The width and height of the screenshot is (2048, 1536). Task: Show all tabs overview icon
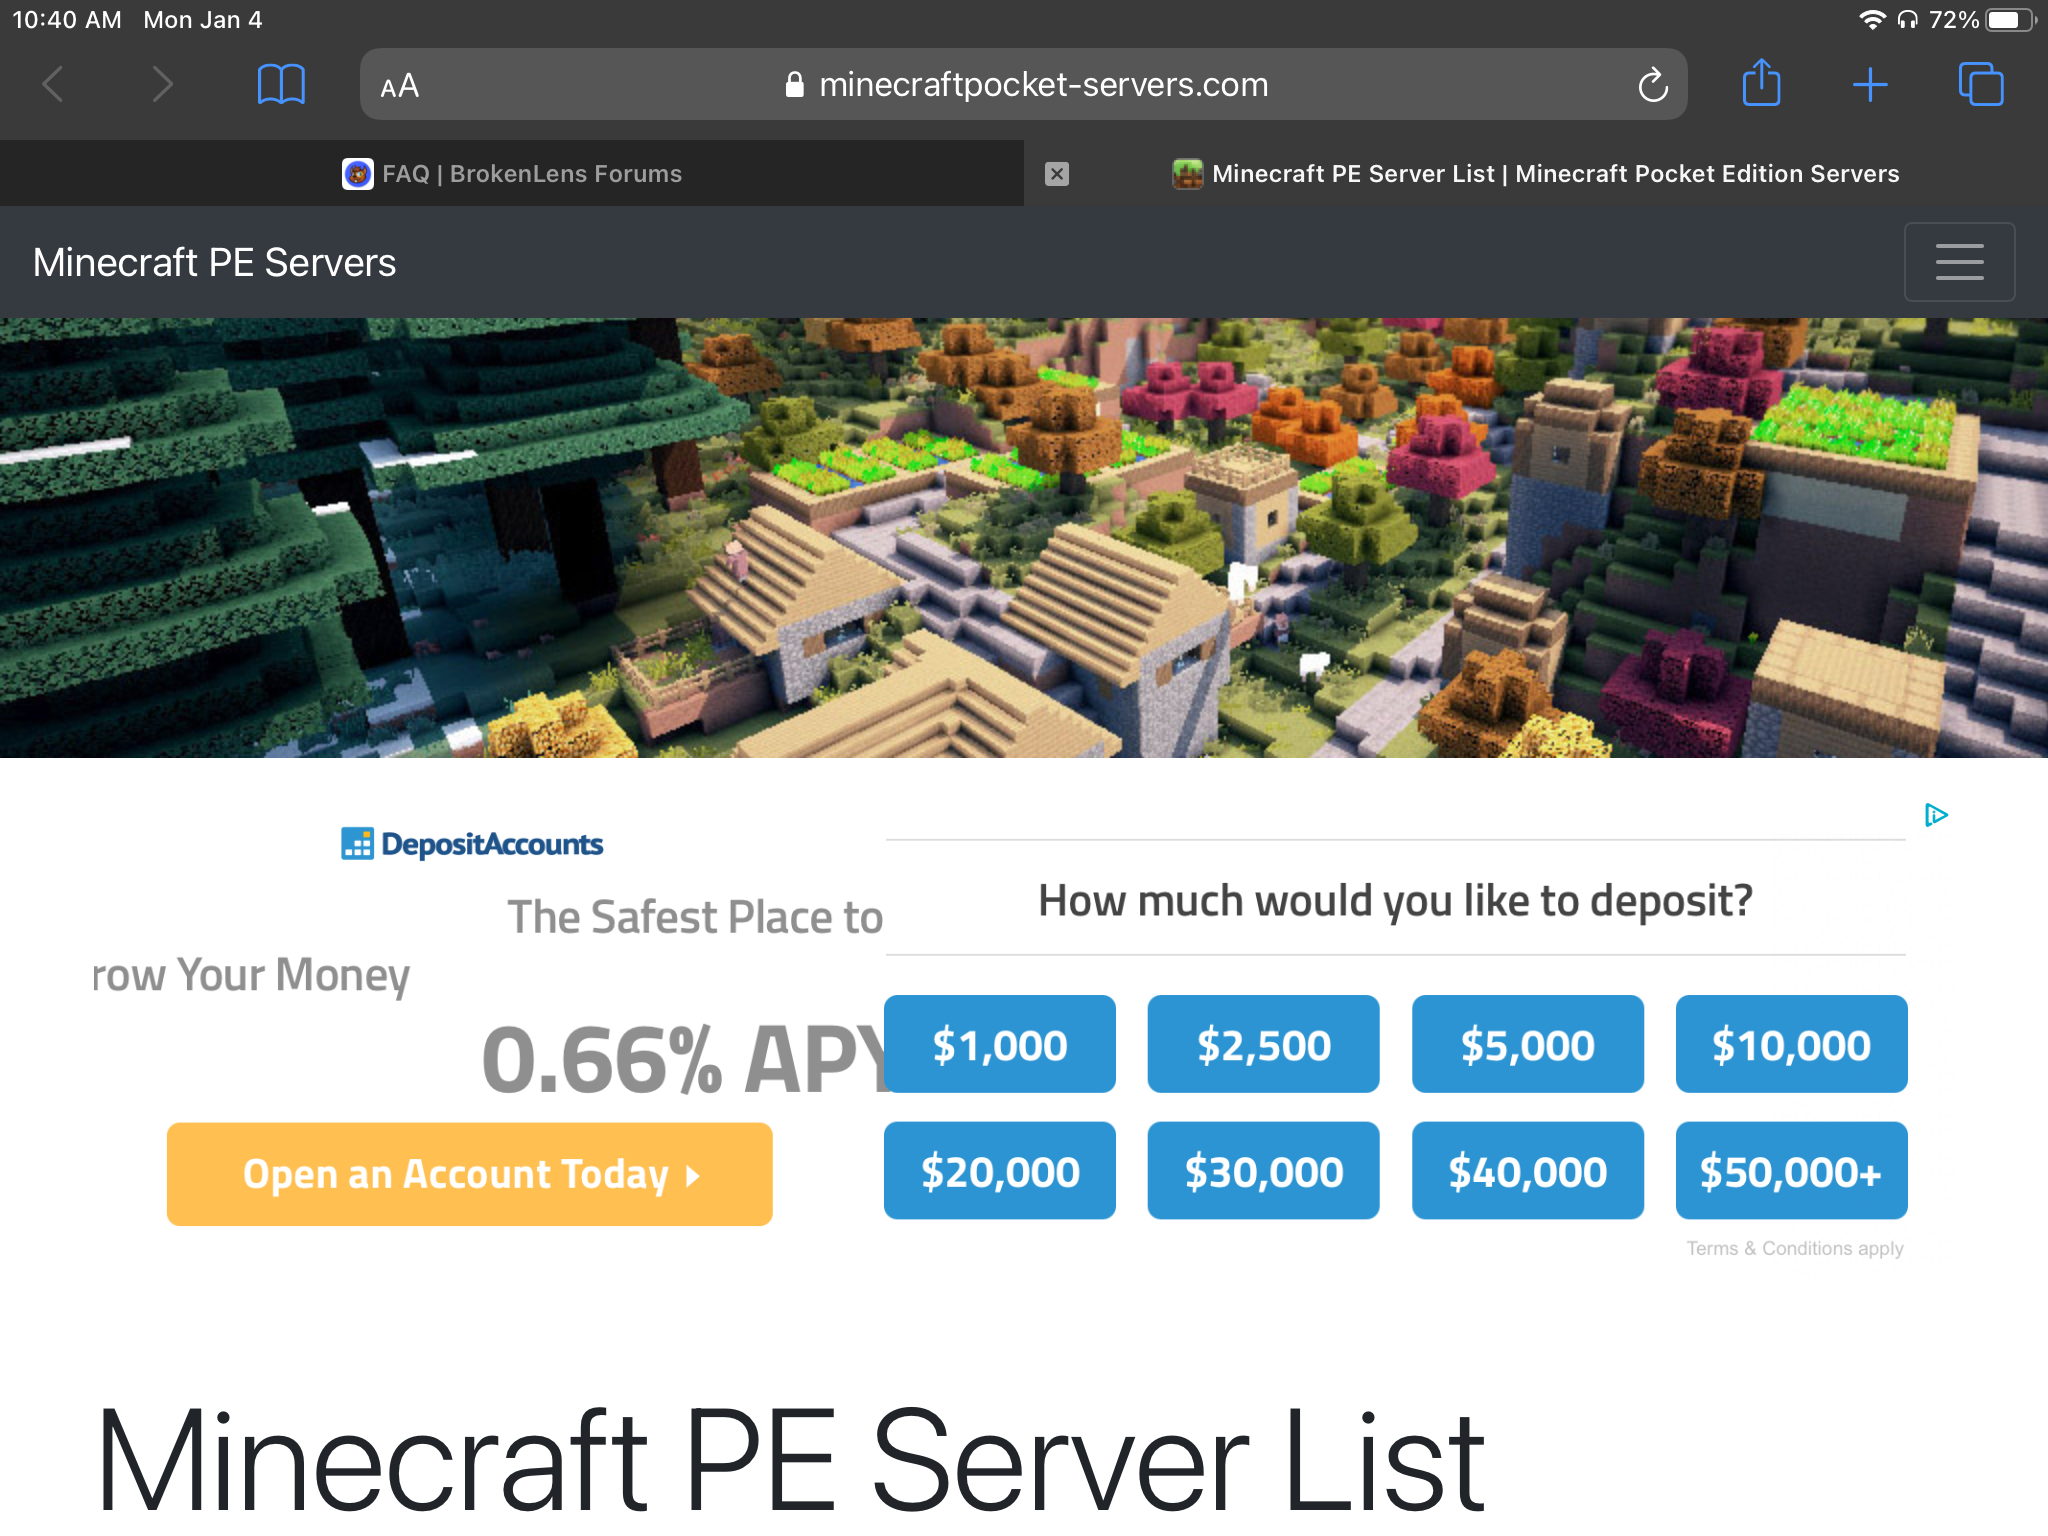pyautogui.click(x=1980, y=84)
